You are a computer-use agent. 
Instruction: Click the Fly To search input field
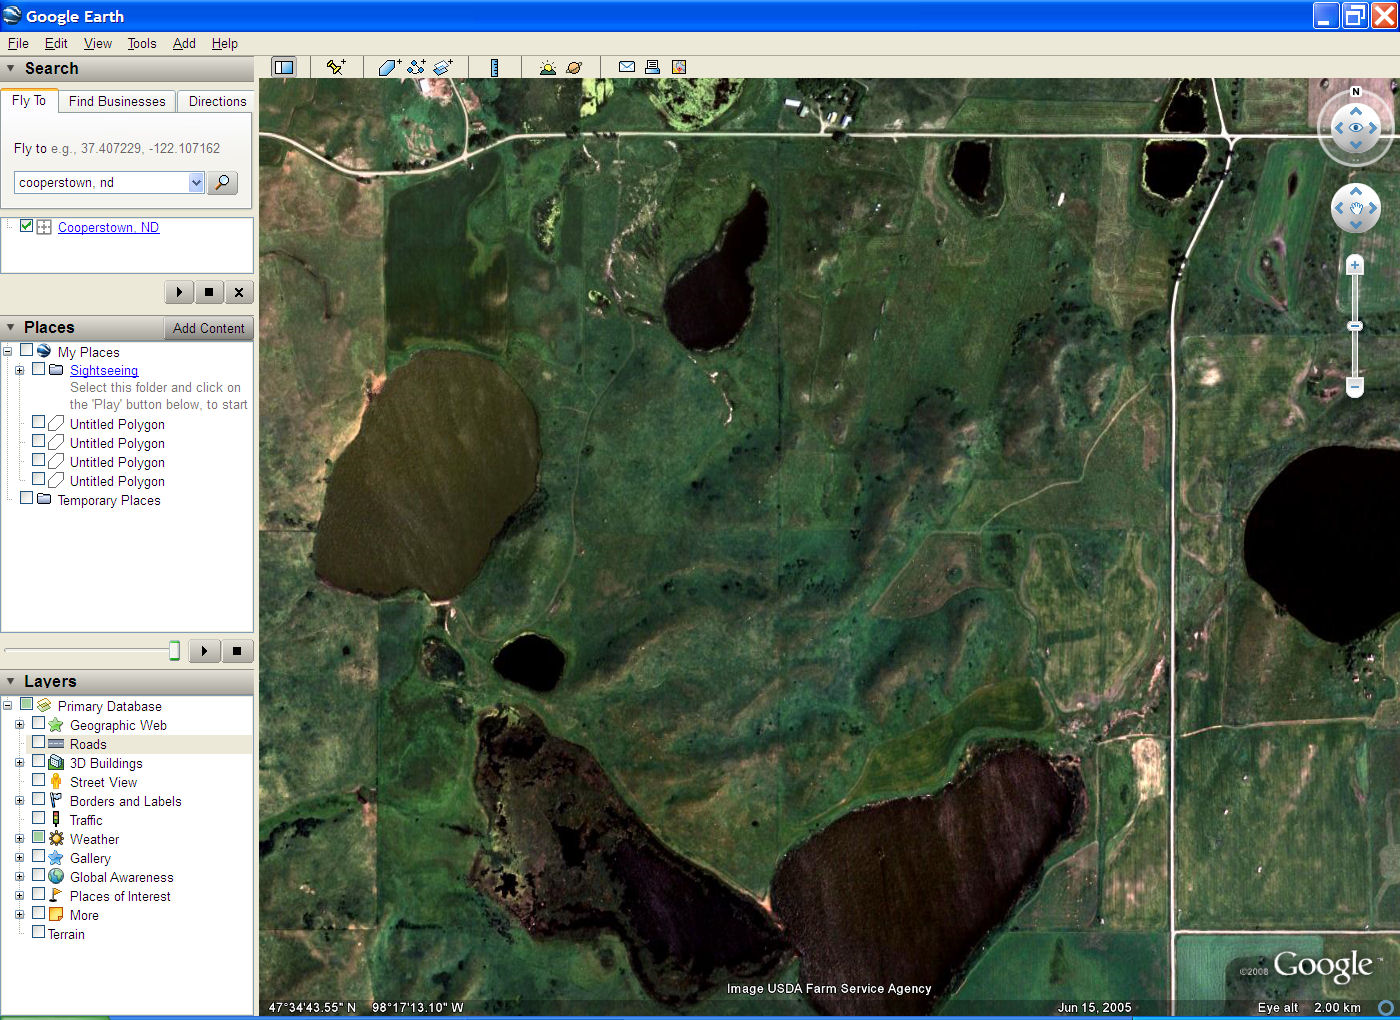click(x=101, y=182)
